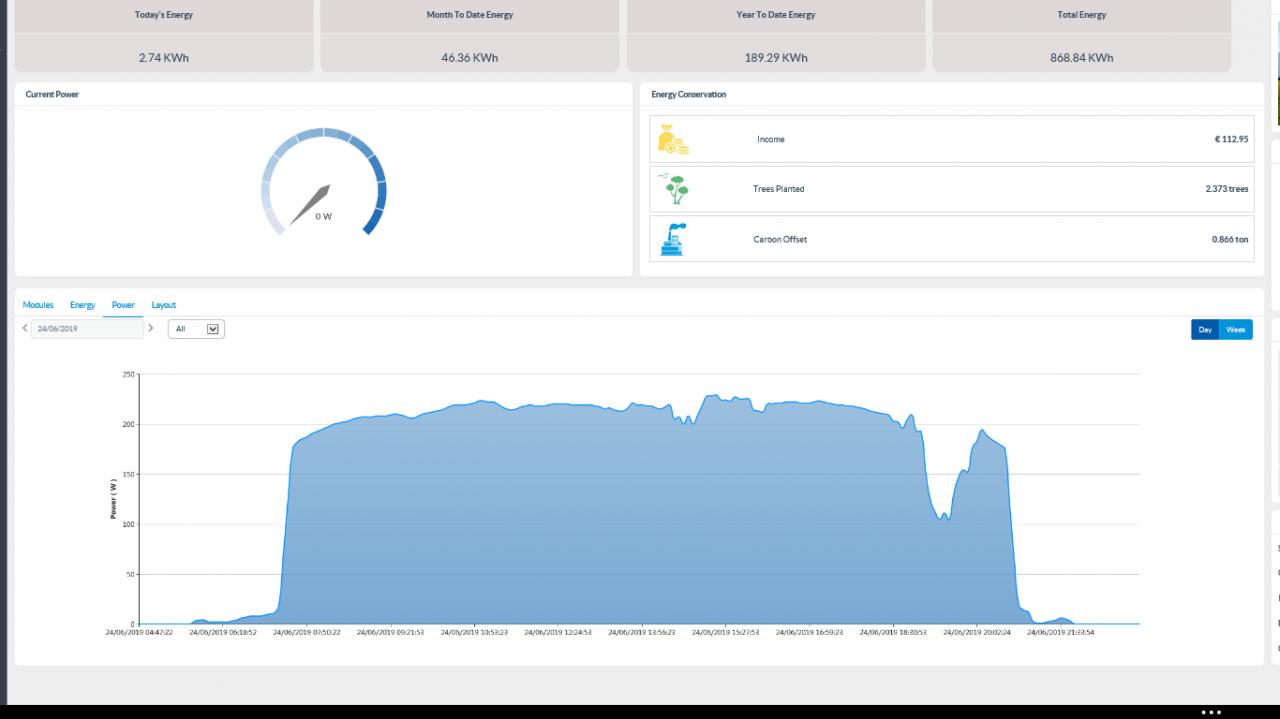This screenshot has width=1280, height=719.
Task: Click the Current Power gauge dial
Action: 324,181
